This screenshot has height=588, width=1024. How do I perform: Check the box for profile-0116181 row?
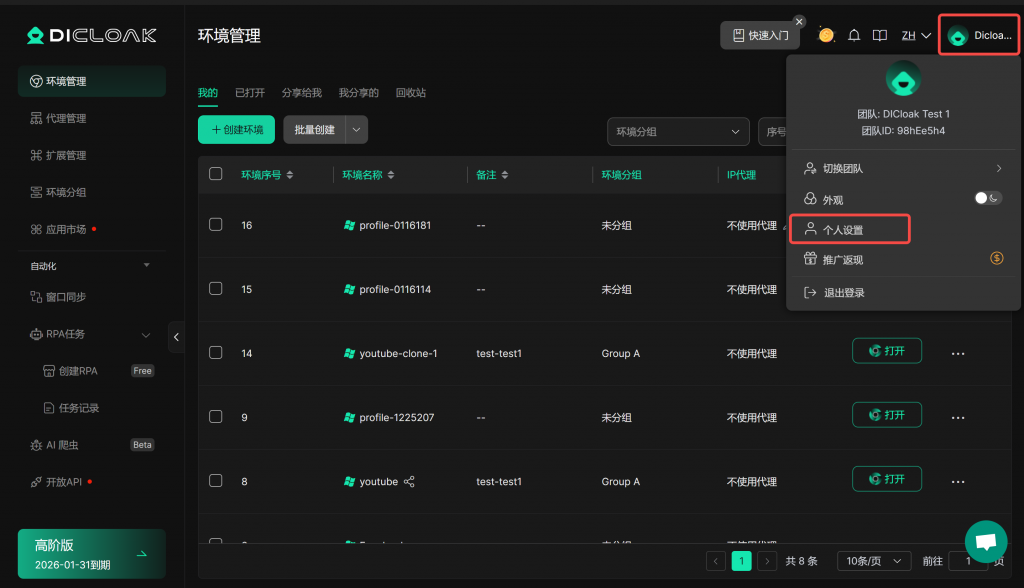(x=215, y=225)
